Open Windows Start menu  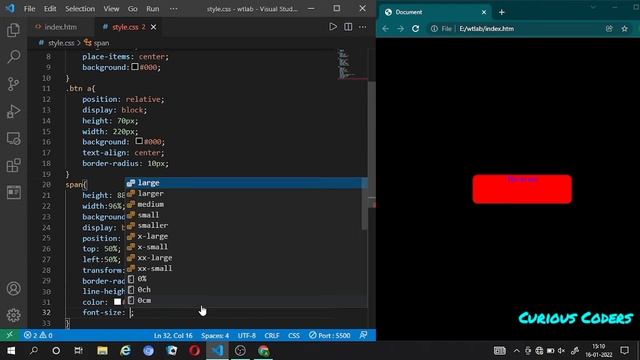11,351
